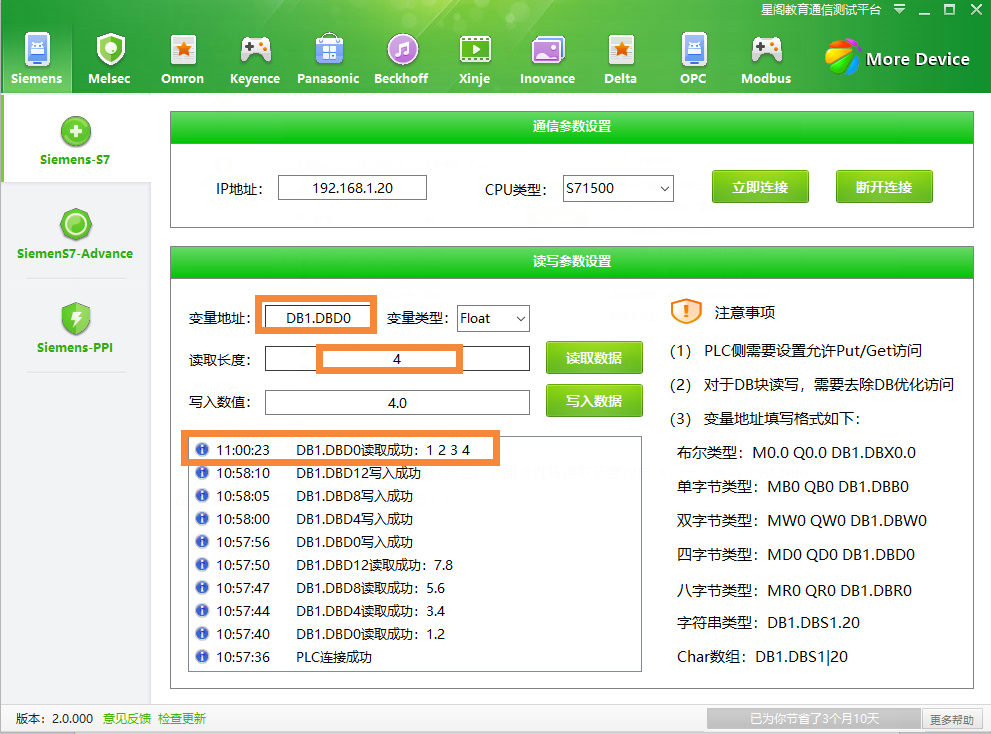Open Siemens-PPI sidebar item
Screen dimensions: 991x734
75,327
